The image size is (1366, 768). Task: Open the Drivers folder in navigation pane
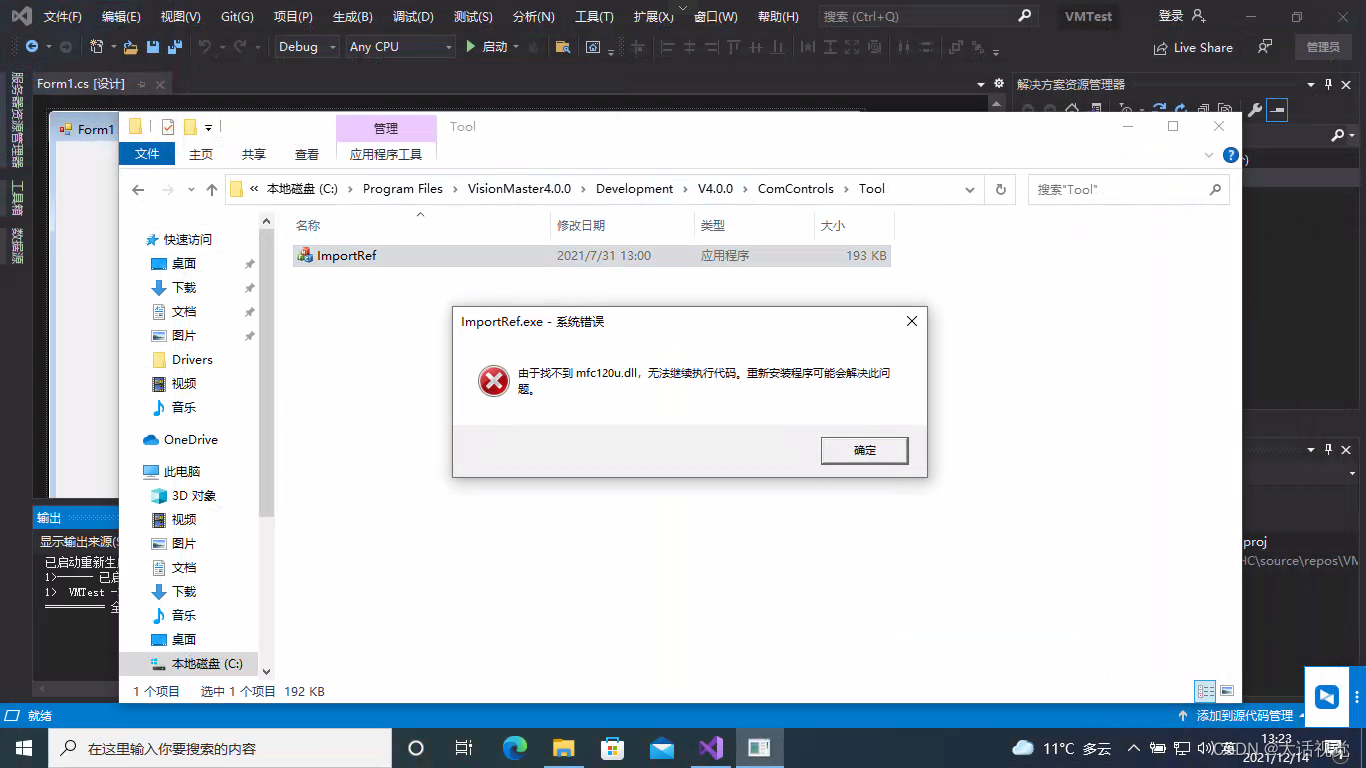192,360
